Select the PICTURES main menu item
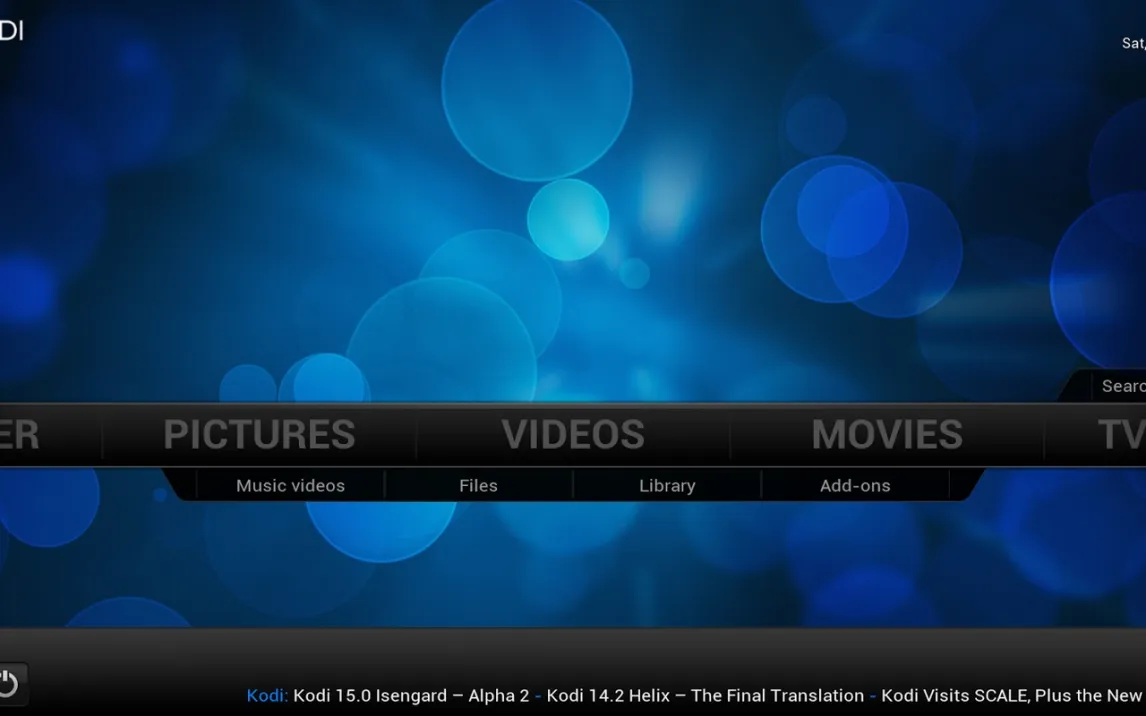1146x716 pixels. tap(259, 435)
